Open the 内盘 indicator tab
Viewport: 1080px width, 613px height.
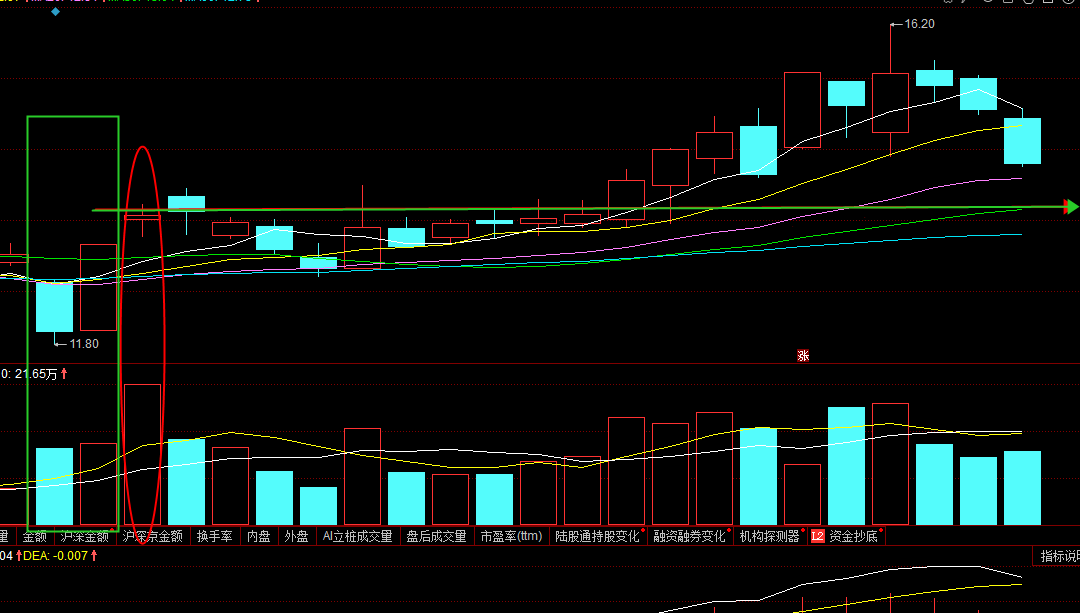click(258, 536)
